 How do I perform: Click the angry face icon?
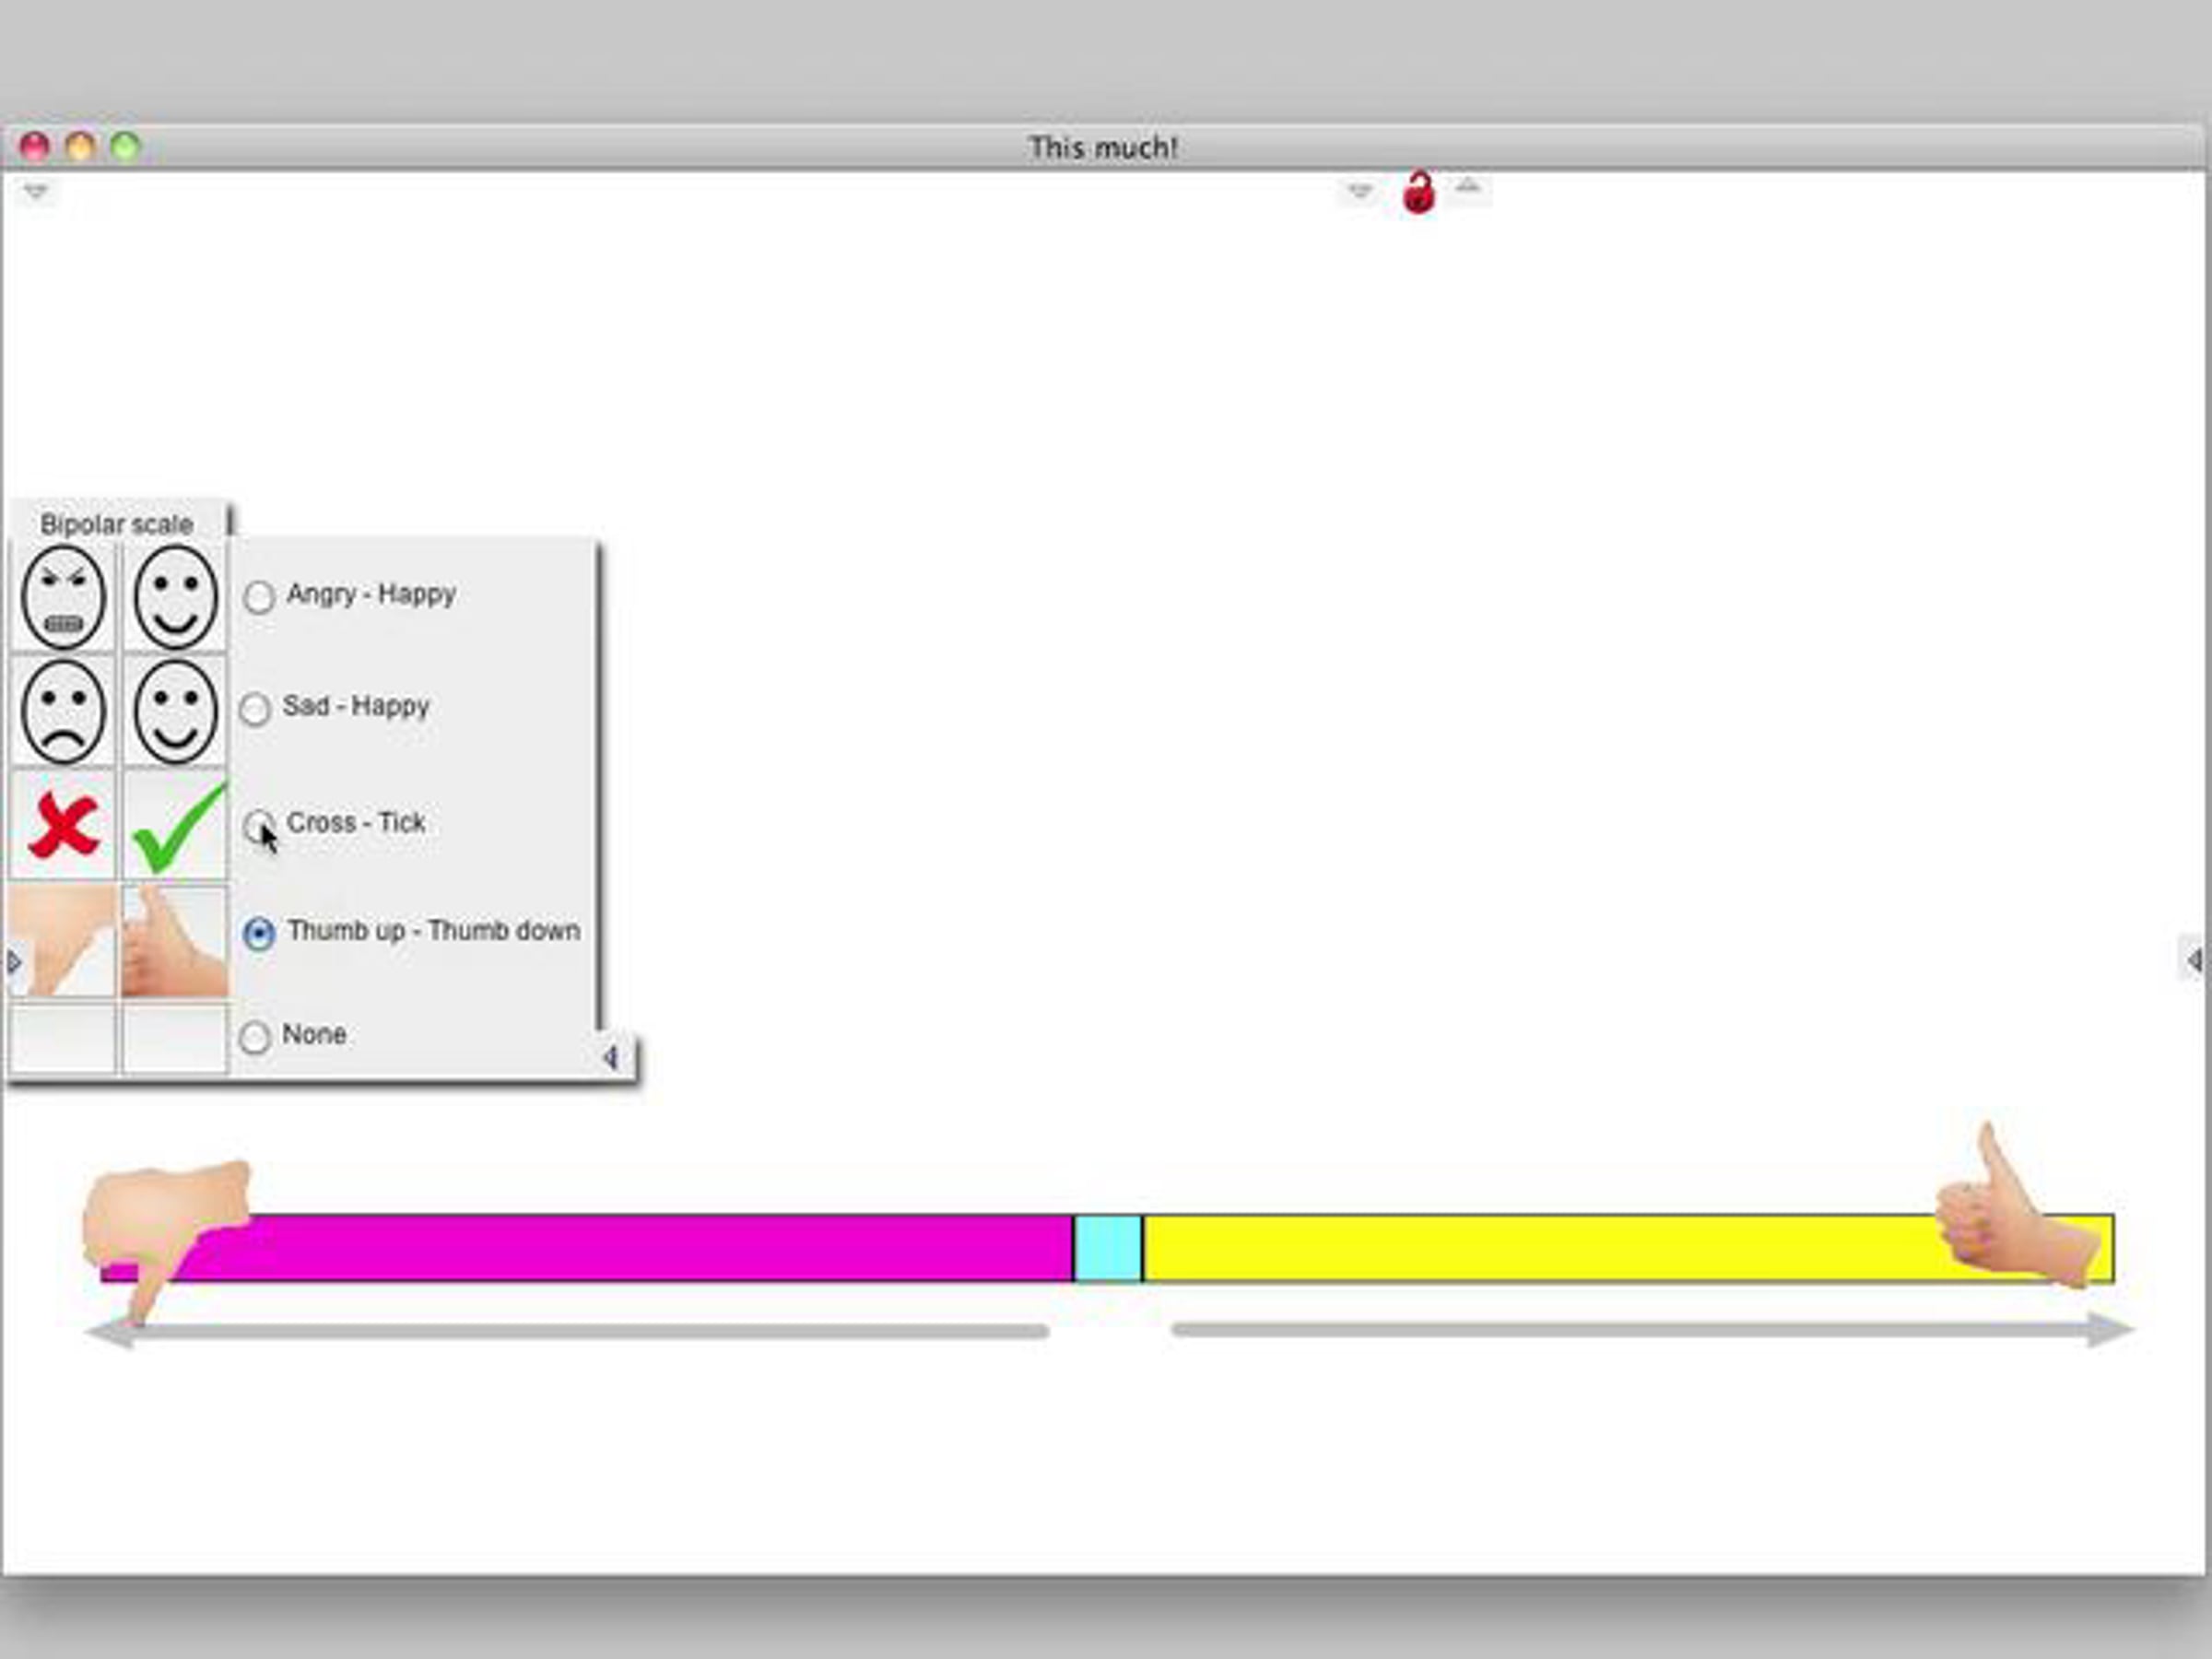click(x=63, y=598)
